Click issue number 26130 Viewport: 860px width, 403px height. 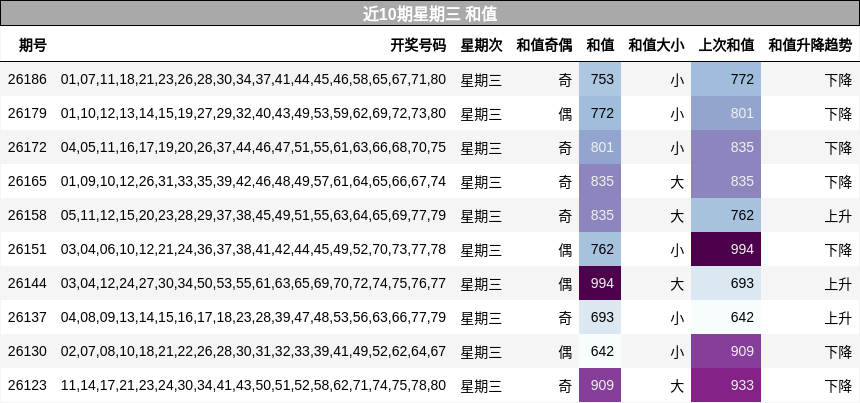27,351
